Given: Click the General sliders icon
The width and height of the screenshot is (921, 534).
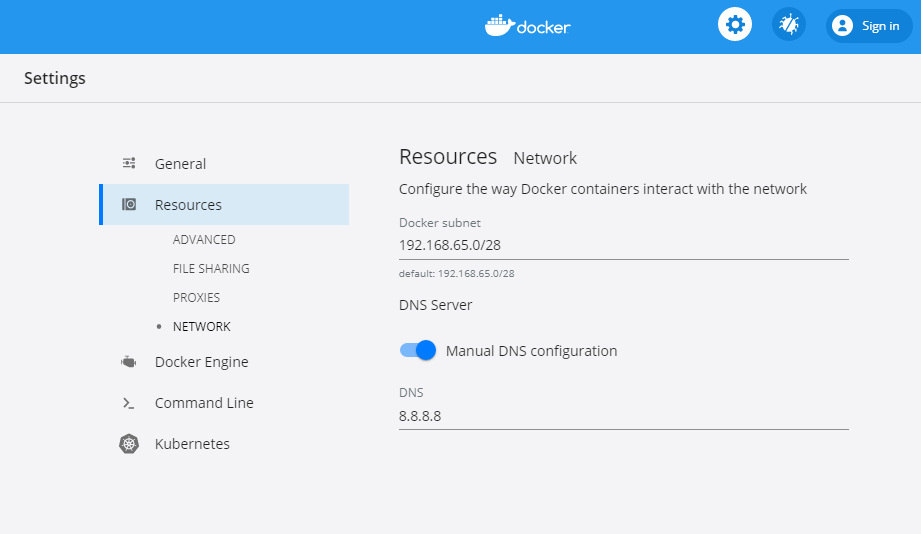Looking at the screenshot, I should click(129, 163).
